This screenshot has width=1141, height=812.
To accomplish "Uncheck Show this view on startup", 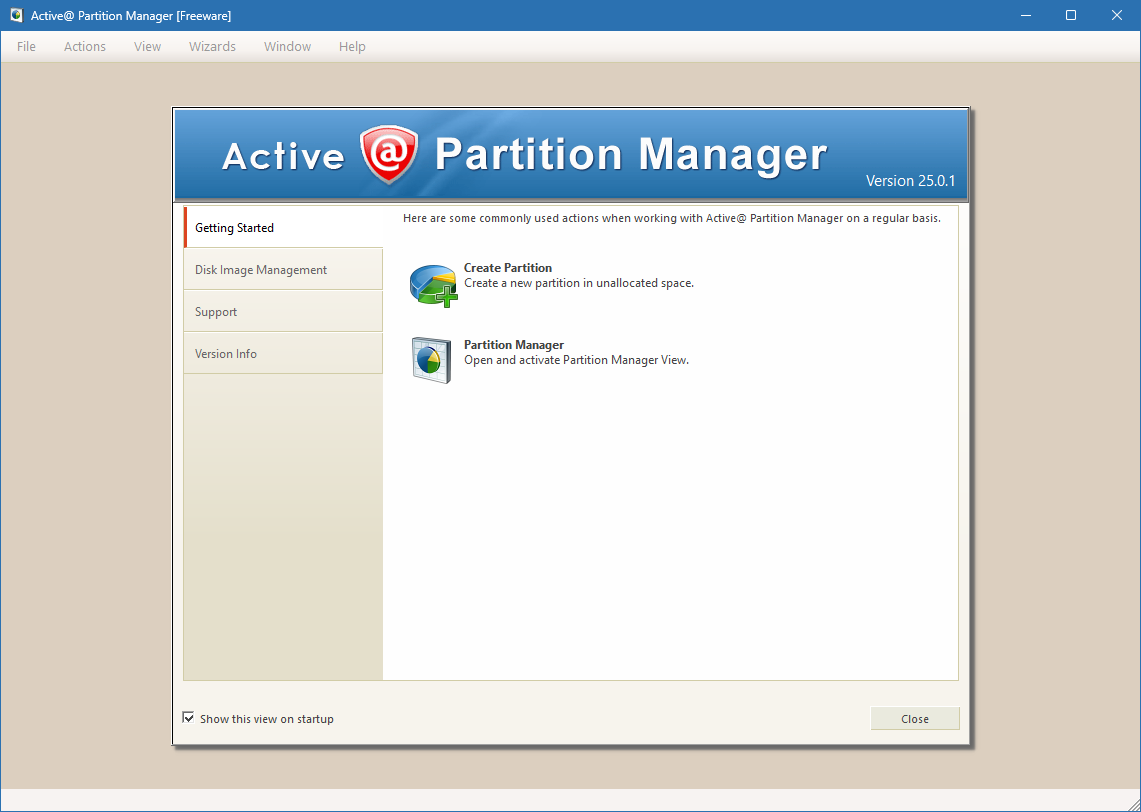I will pos(188,718).
